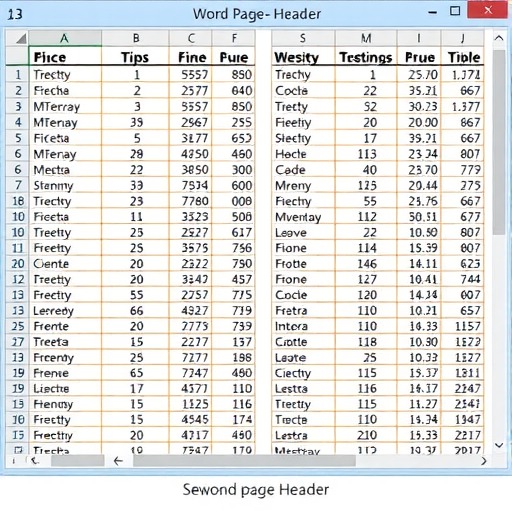
Task: Click the "Tiple" header cell
Action: 462,57
